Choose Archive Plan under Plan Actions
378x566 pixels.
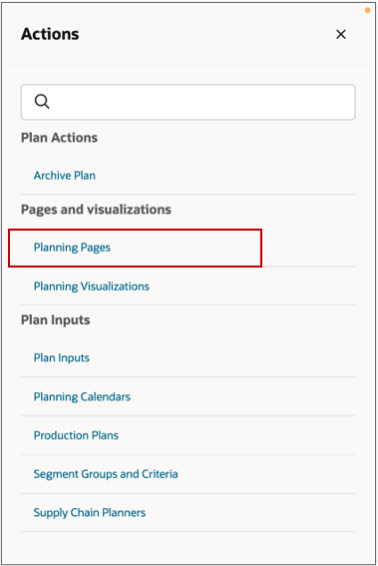65,175
